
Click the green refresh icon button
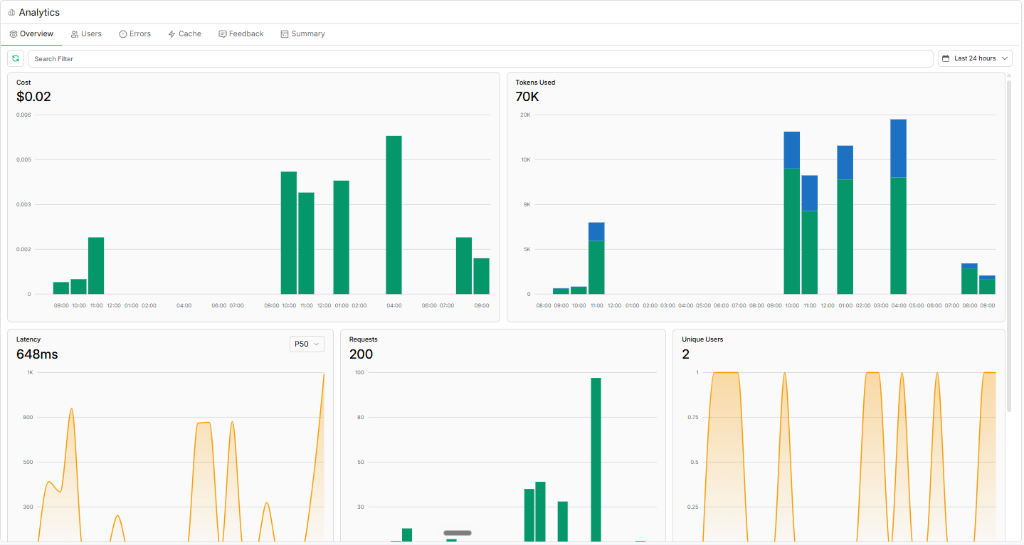pyautogui.click(x=16, y=59)
